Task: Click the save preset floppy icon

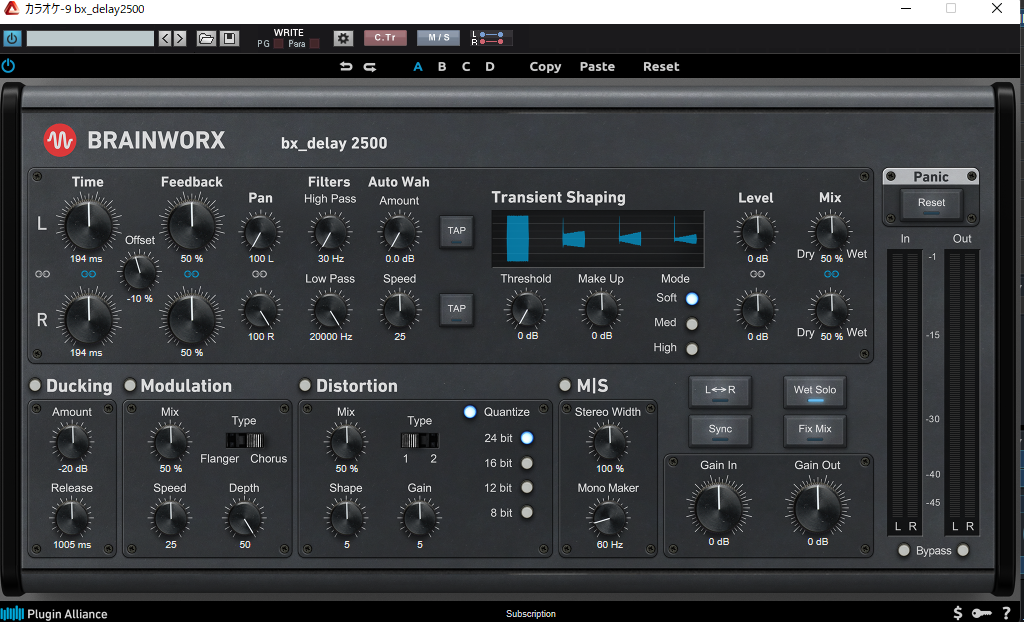Action: point(229,39)
